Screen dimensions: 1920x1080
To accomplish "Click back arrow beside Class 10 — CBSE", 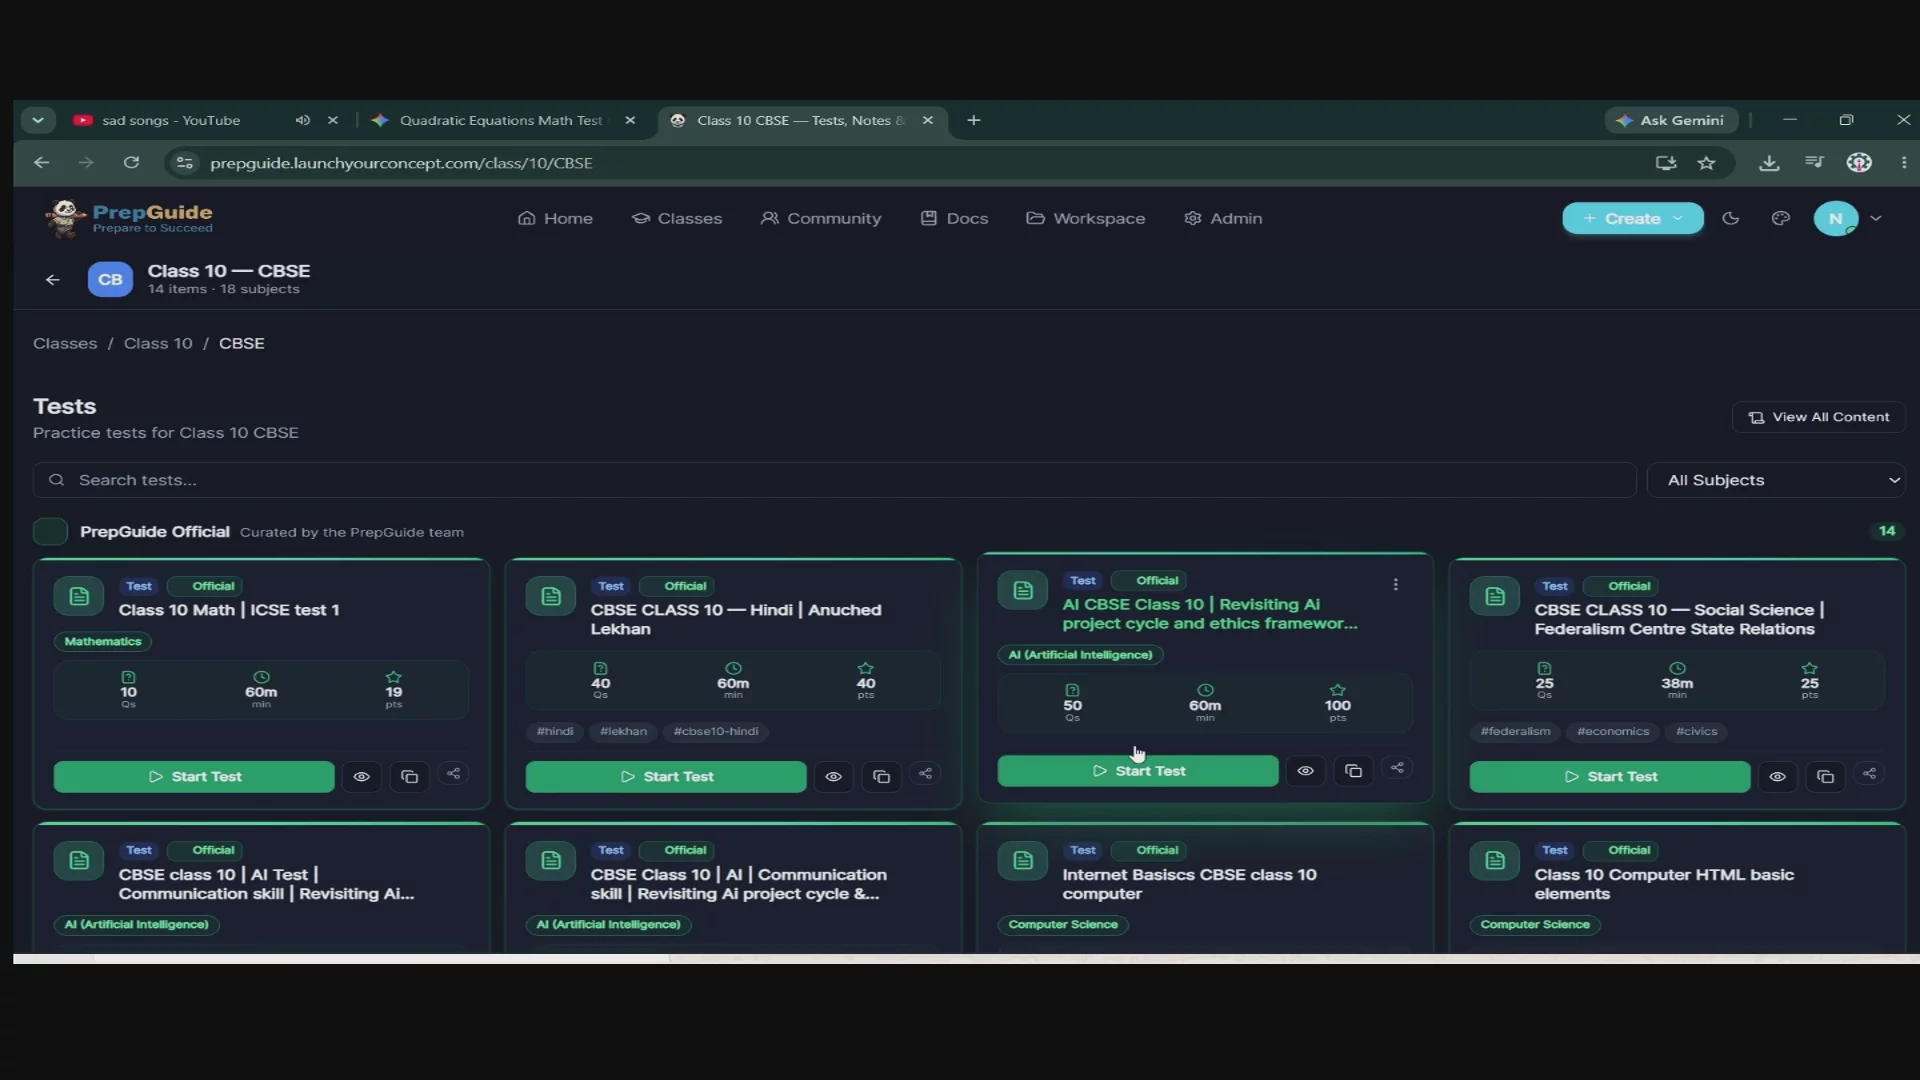I will pyautogui.click(x=53, y=280).
